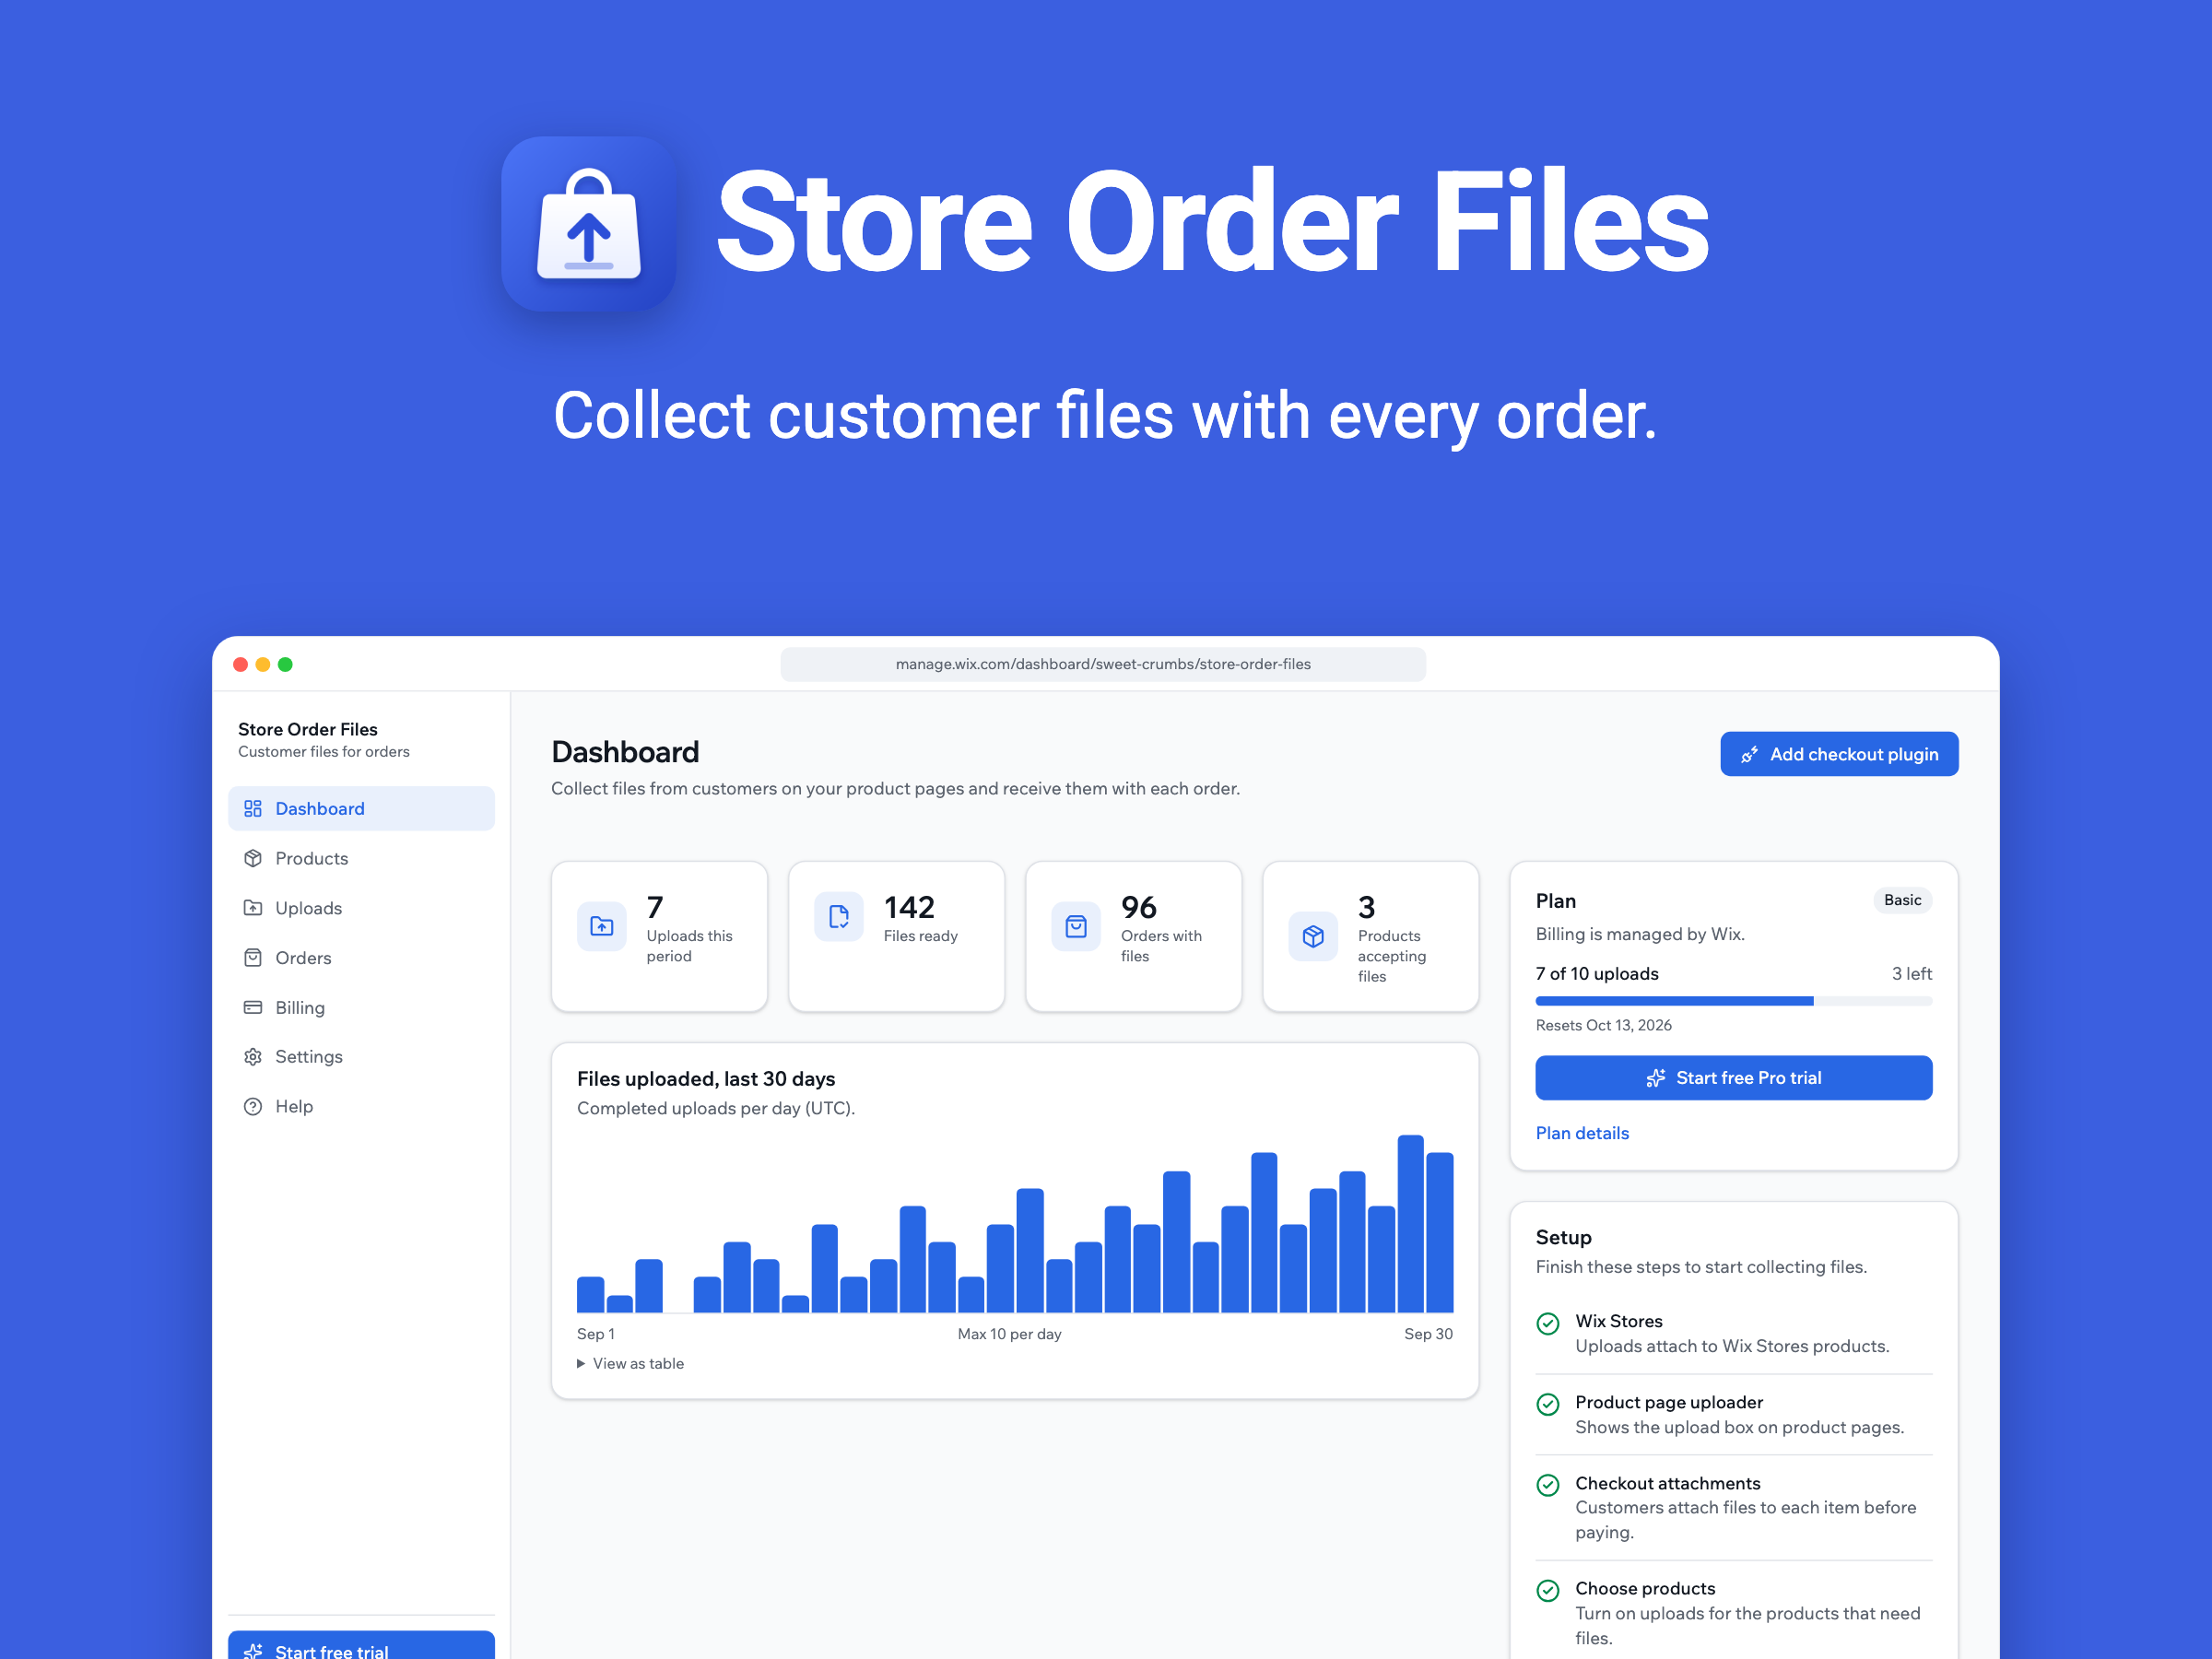Viewport: 2212px width, 1659px height.
Task: Click Products accepting files cube icon
Action: (x=1313, y=936)
